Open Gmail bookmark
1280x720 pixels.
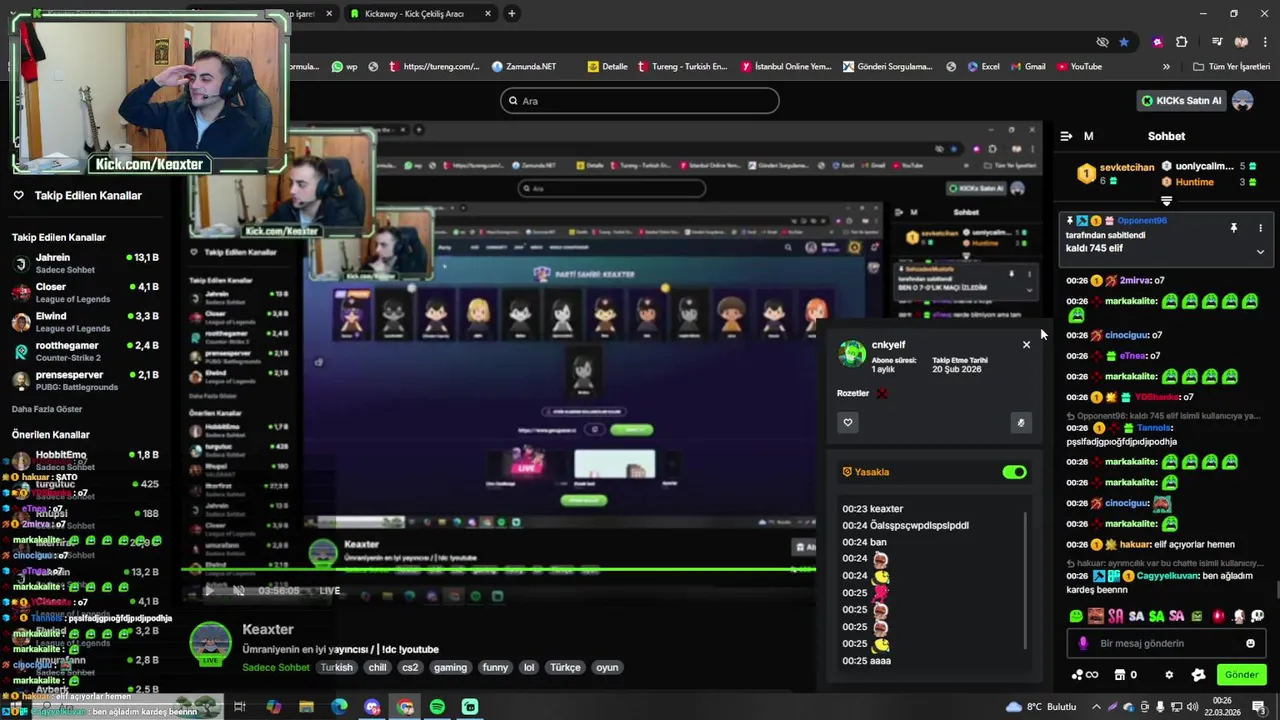pos(1028,67)
